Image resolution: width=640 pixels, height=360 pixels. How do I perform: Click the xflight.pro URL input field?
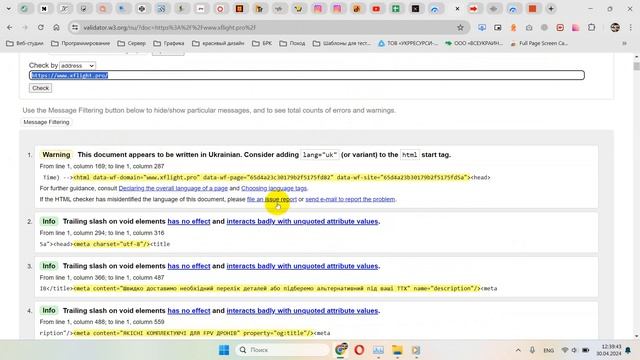(x=307, y=75)
